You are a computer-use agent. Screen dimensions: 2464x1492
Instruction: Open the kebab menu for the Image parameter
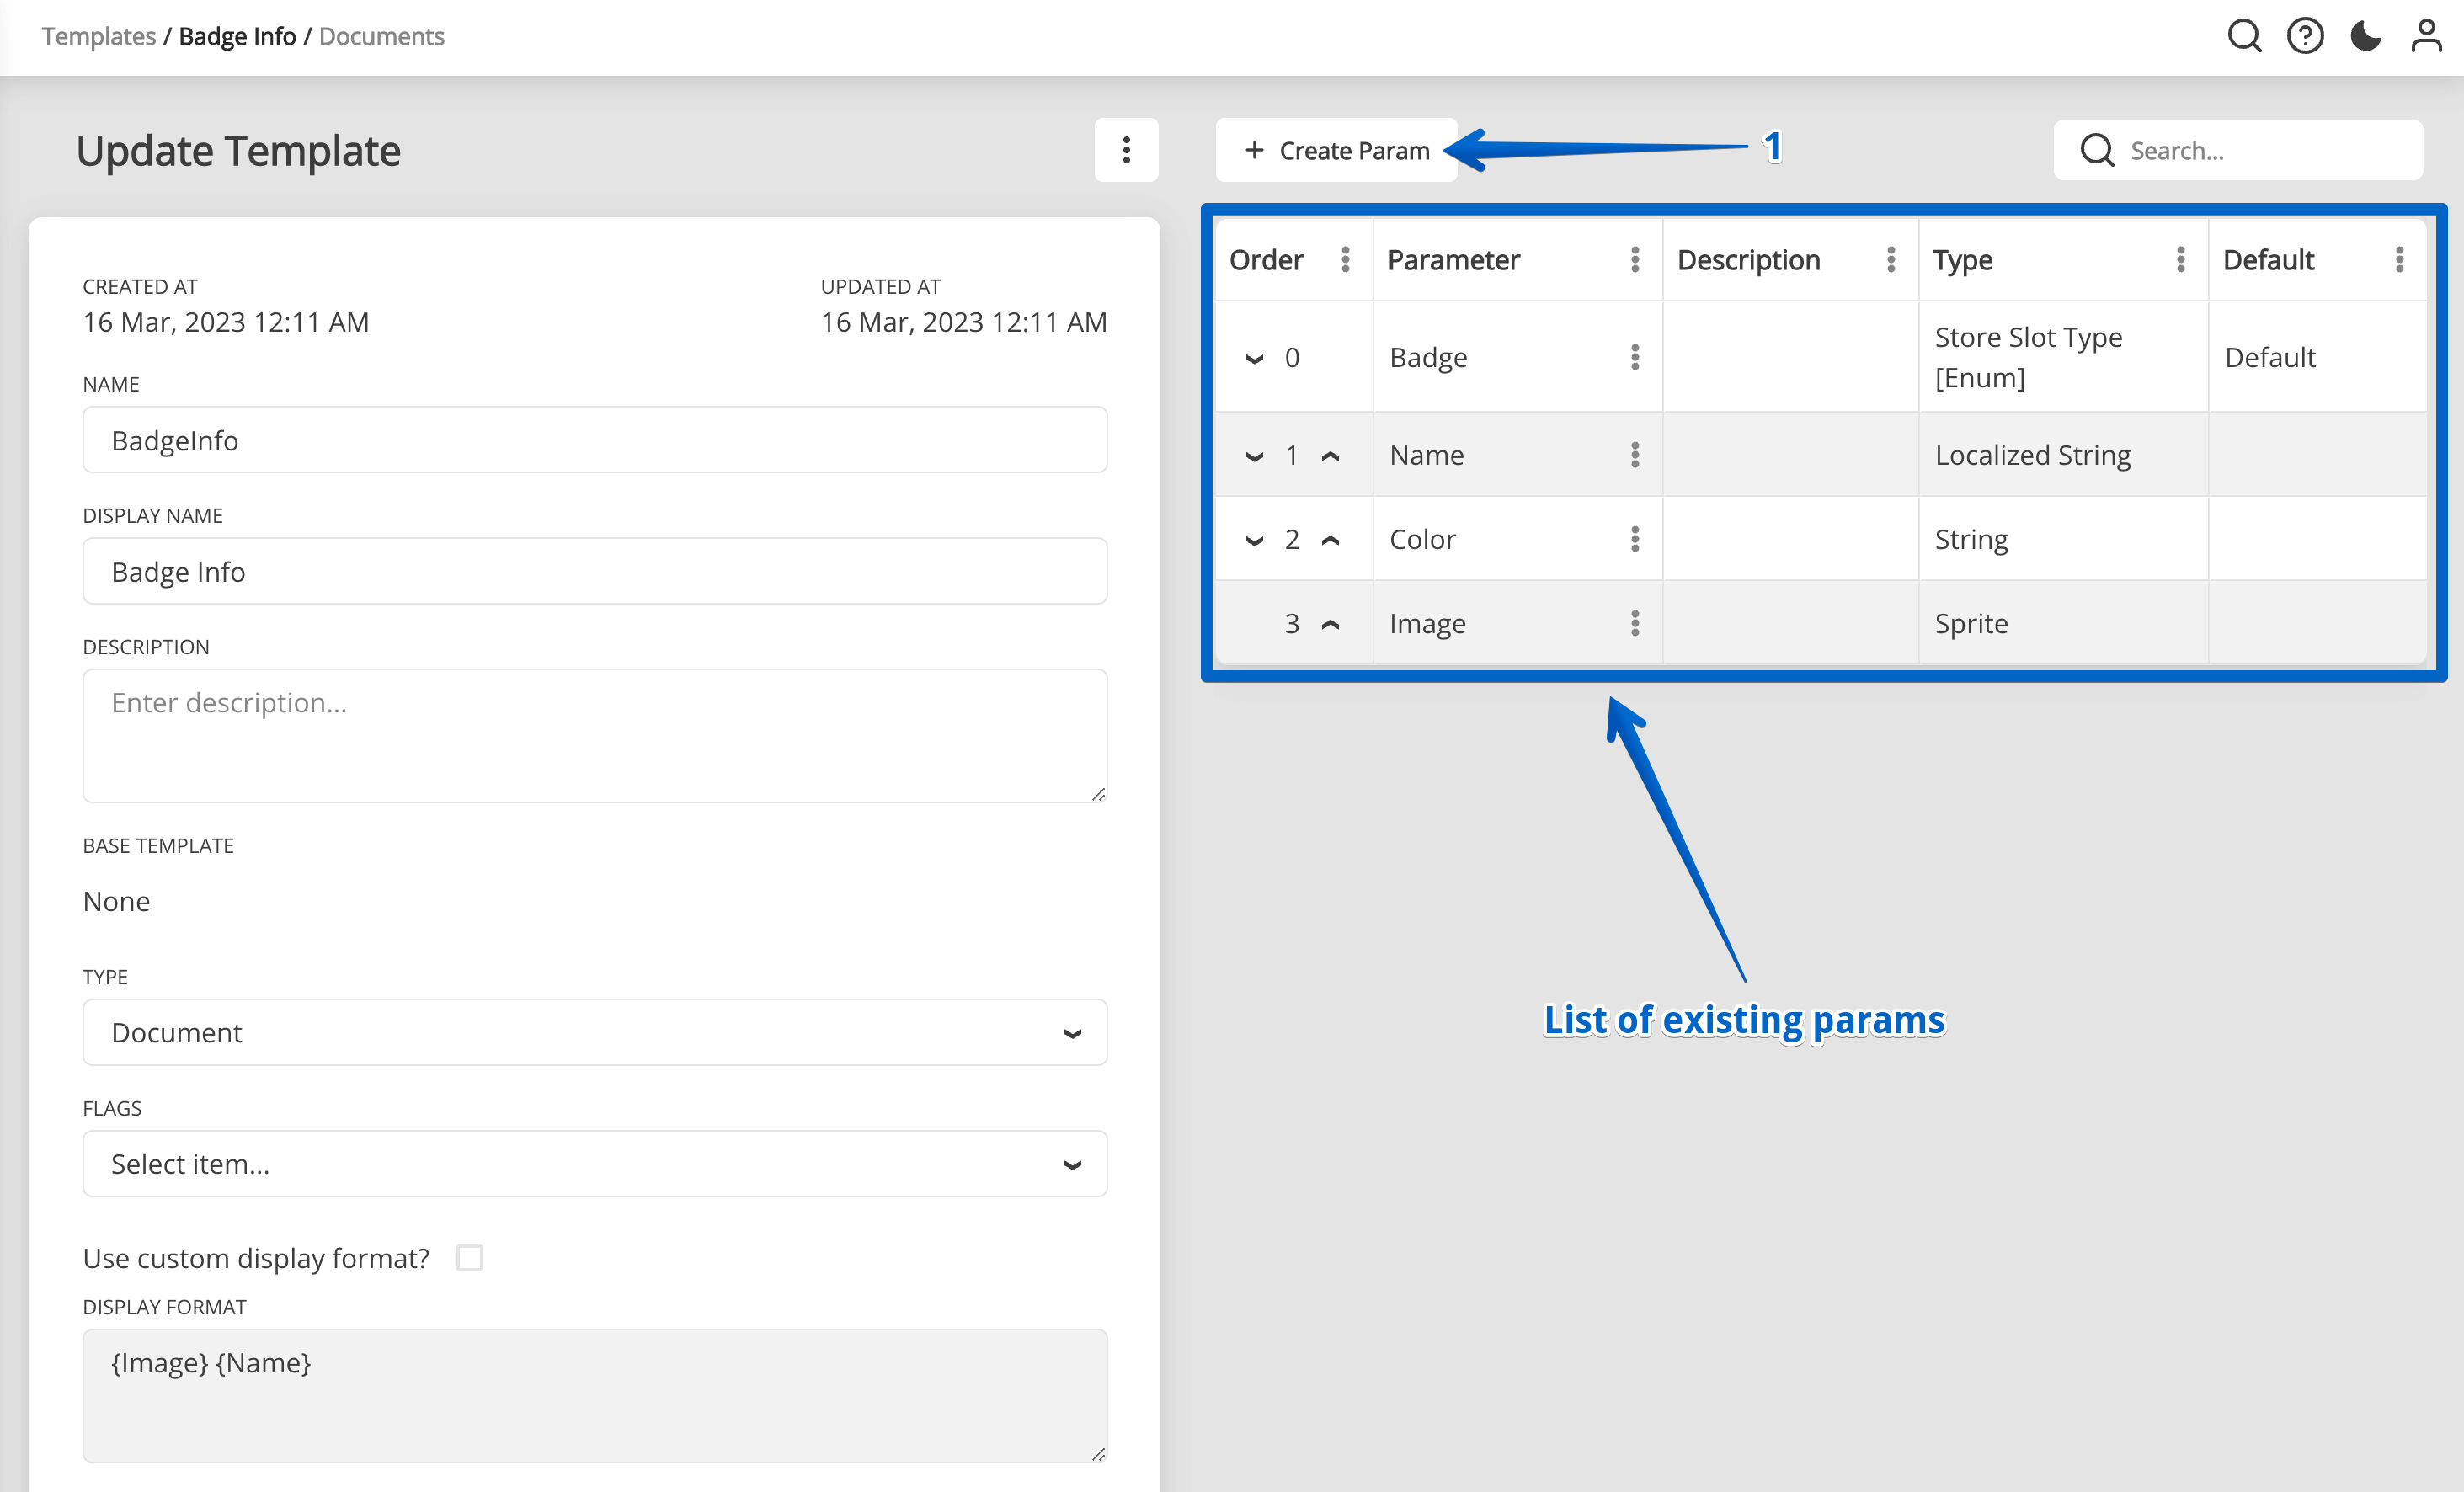point(1635,622)
